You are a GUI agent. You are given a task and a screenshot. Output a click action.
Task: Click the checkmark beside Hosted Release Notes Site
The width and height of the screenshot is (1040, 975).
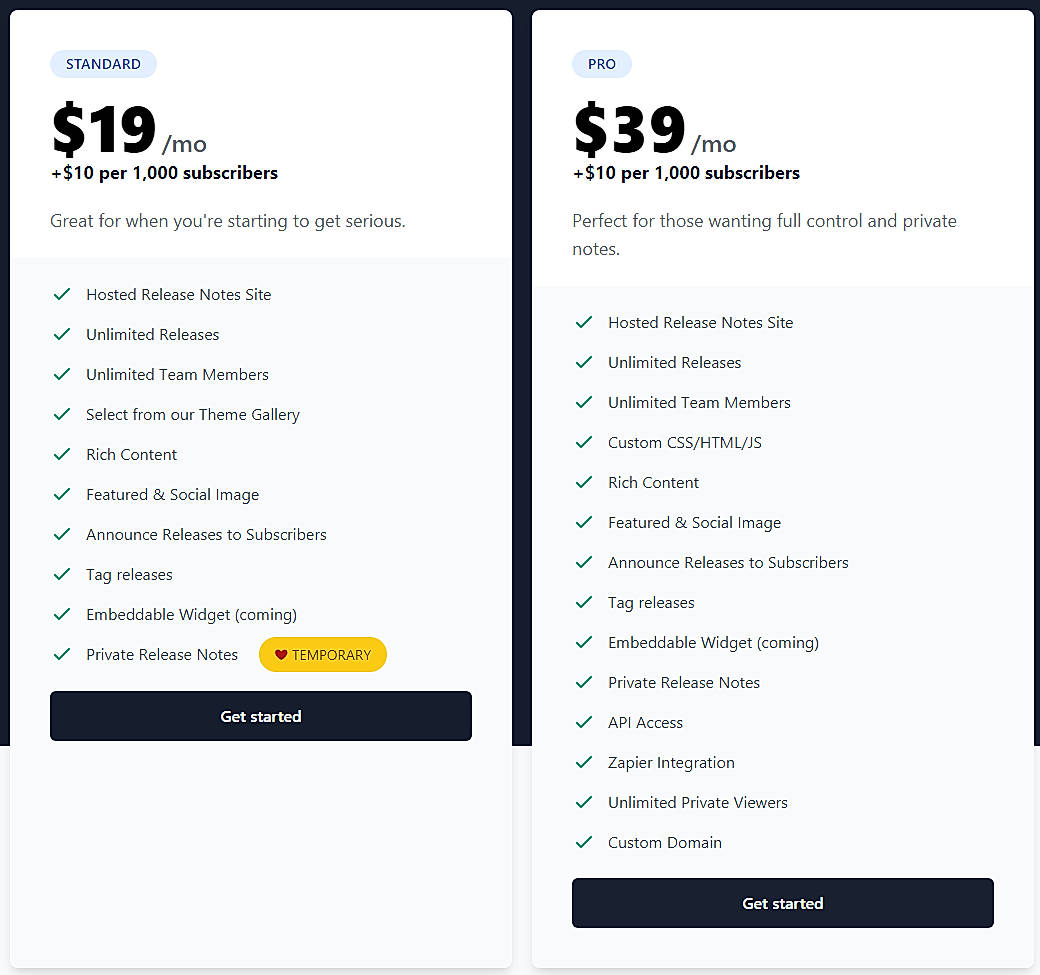coord(62,294)
